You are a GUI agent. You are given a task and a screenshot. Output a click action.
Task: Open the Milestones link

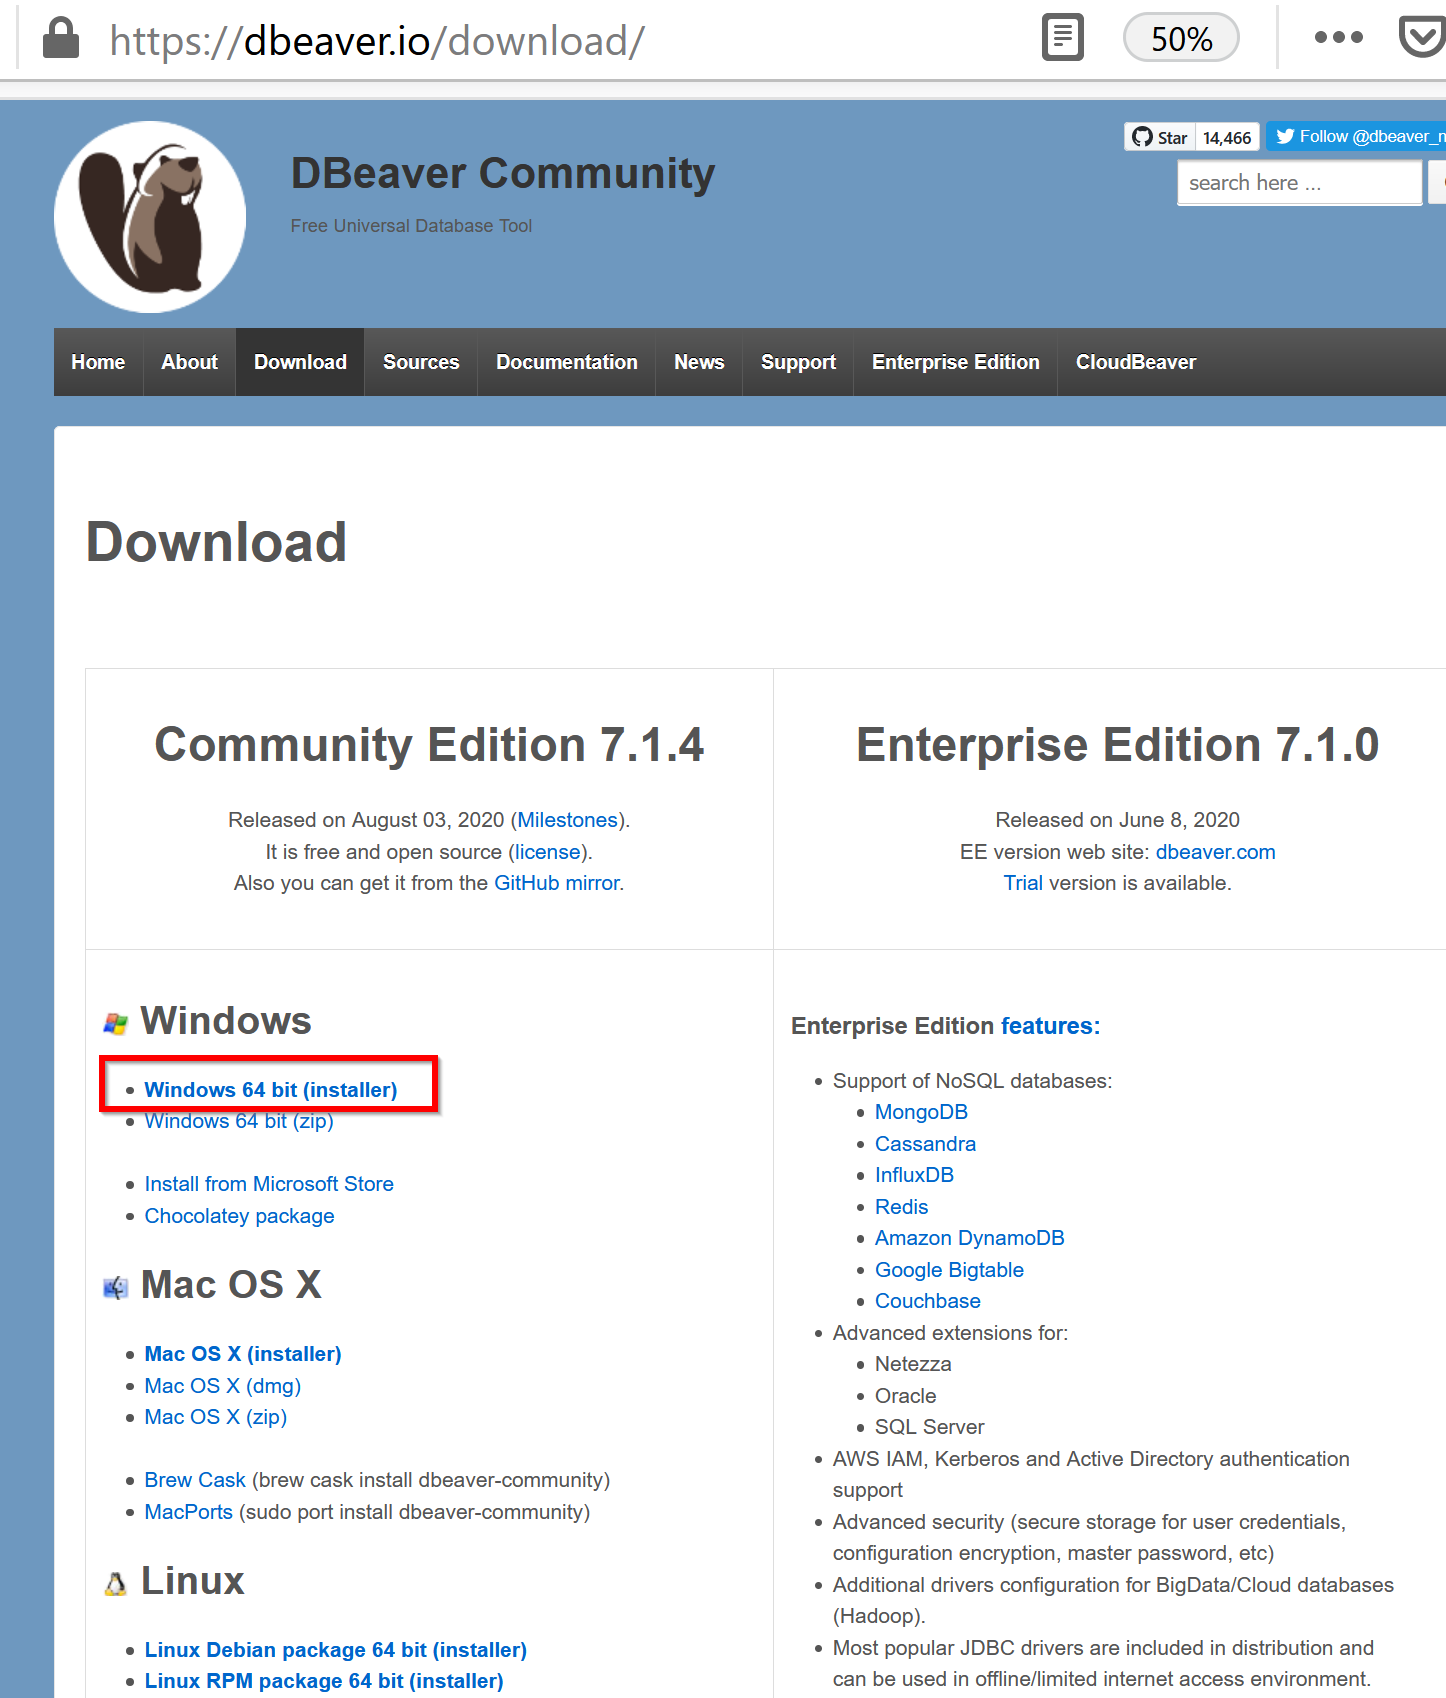coord(568,820)
